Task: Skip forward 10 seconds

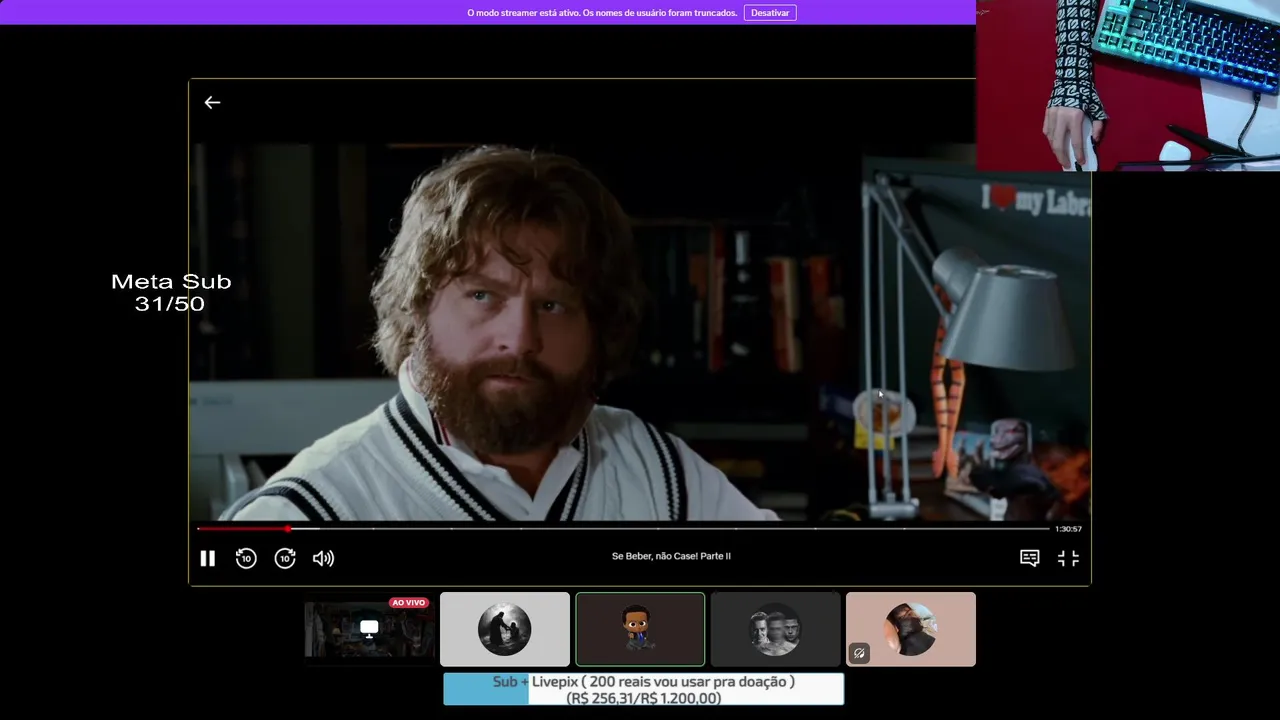Action: tap(285, 558)
